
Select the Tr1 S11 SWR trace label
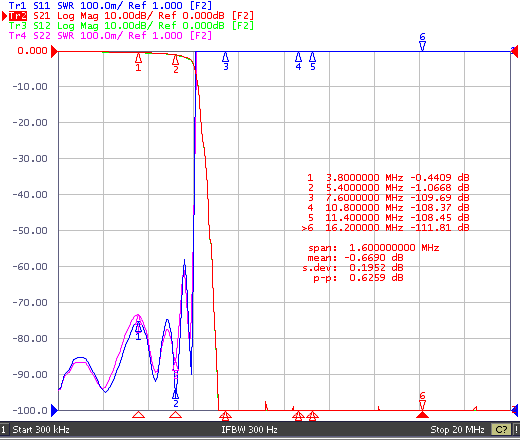click(110, 5)
